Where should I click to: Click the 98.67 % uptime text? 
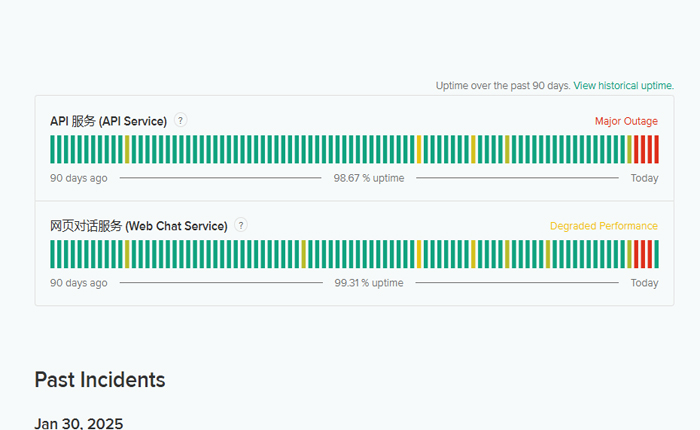point(368,178)
